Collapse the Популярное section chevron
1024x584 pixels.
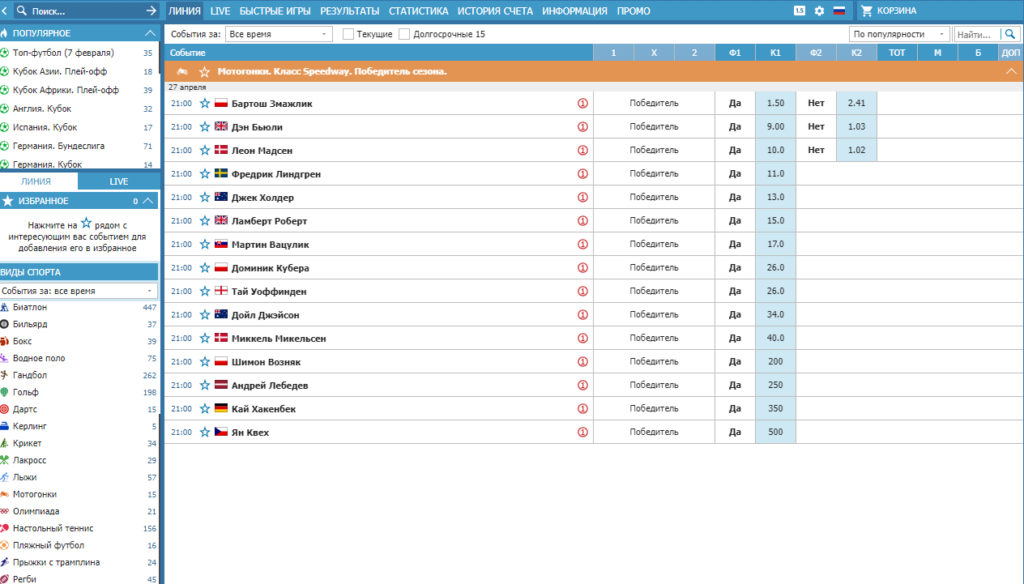pyautogui.click(x=150, y=33)
